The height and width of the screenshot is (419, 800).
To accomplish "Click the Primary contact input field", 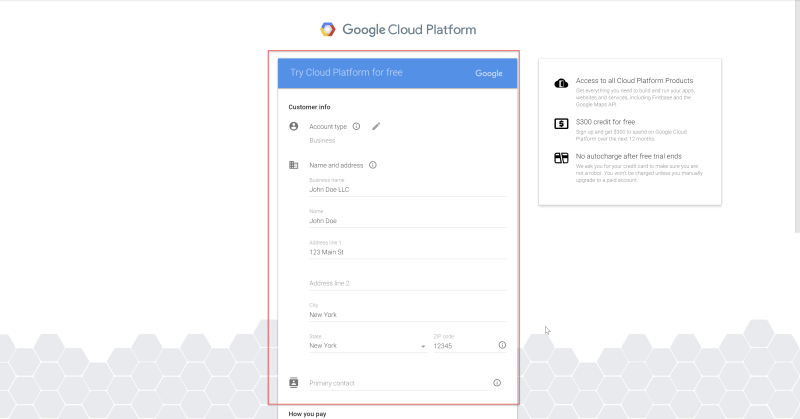I will (398, 383).
